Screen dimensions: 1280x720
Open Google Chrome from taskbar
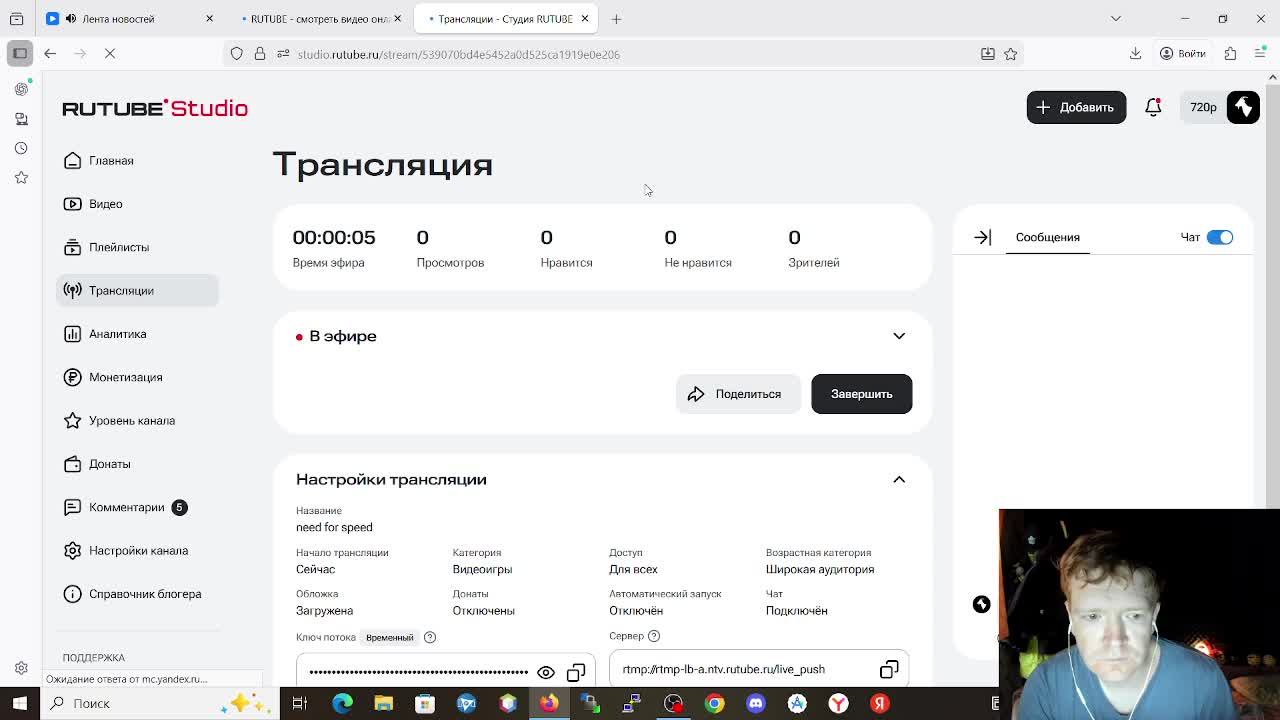(714, 703)
